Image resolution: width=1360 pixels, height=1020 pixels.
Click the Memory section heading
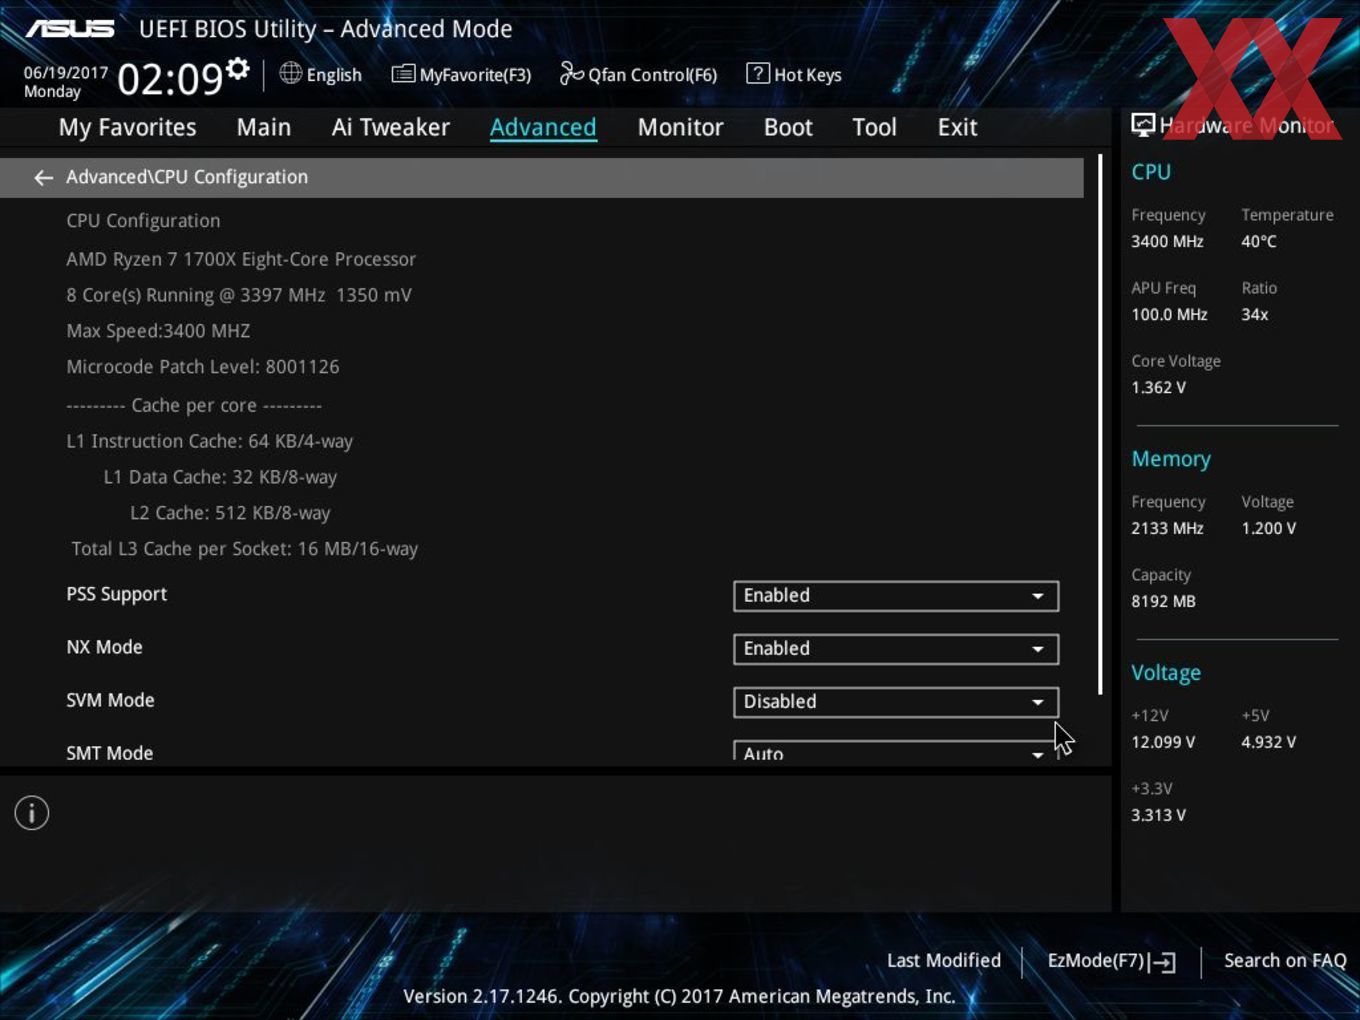(1171, 459)
